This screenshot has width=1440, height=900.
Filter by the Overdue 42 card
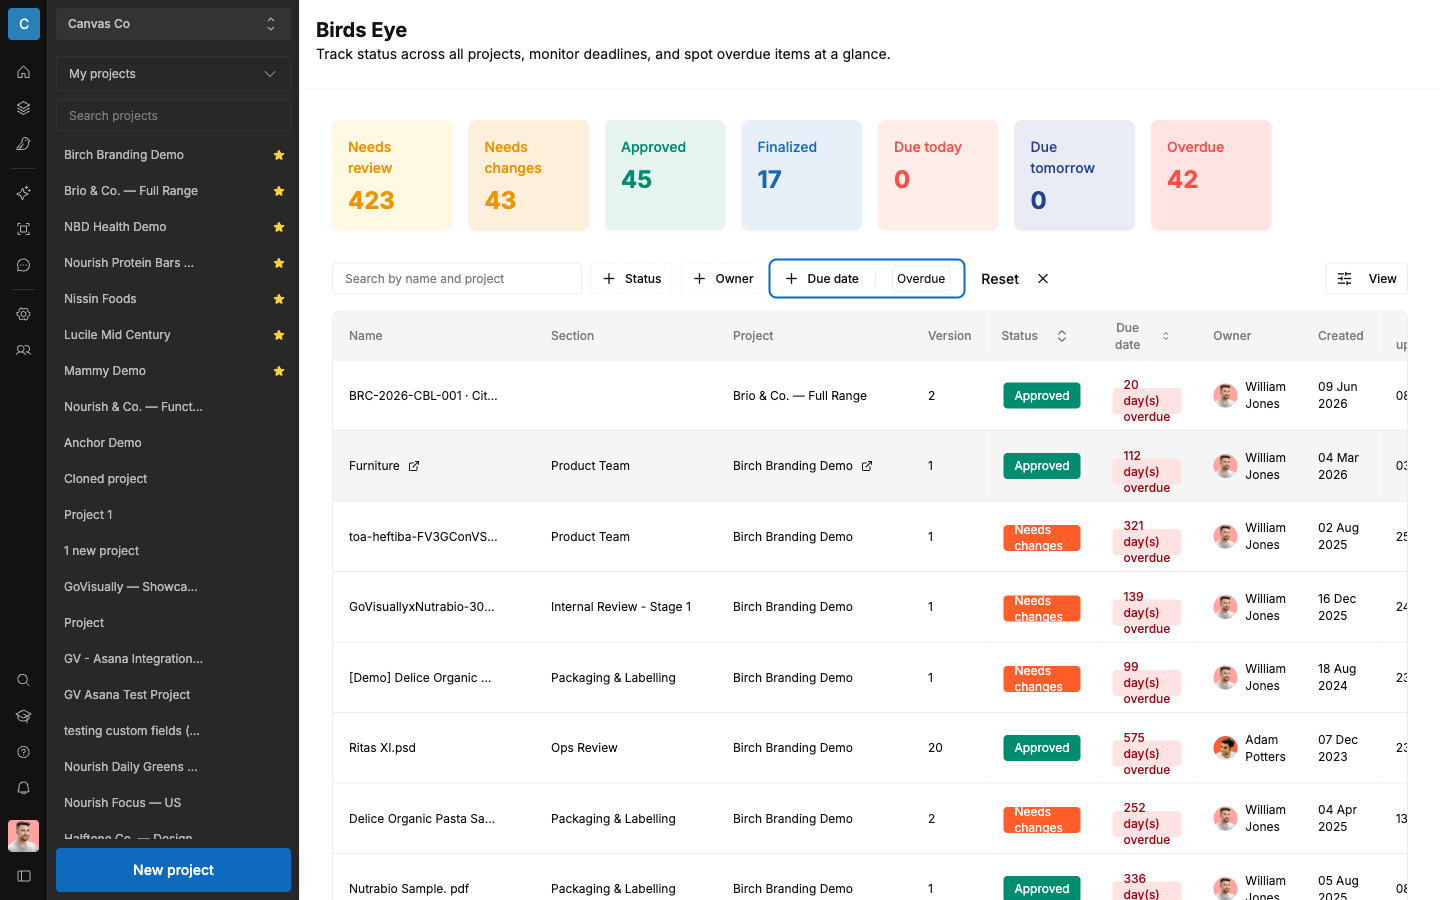click(x=1211, y=176)
